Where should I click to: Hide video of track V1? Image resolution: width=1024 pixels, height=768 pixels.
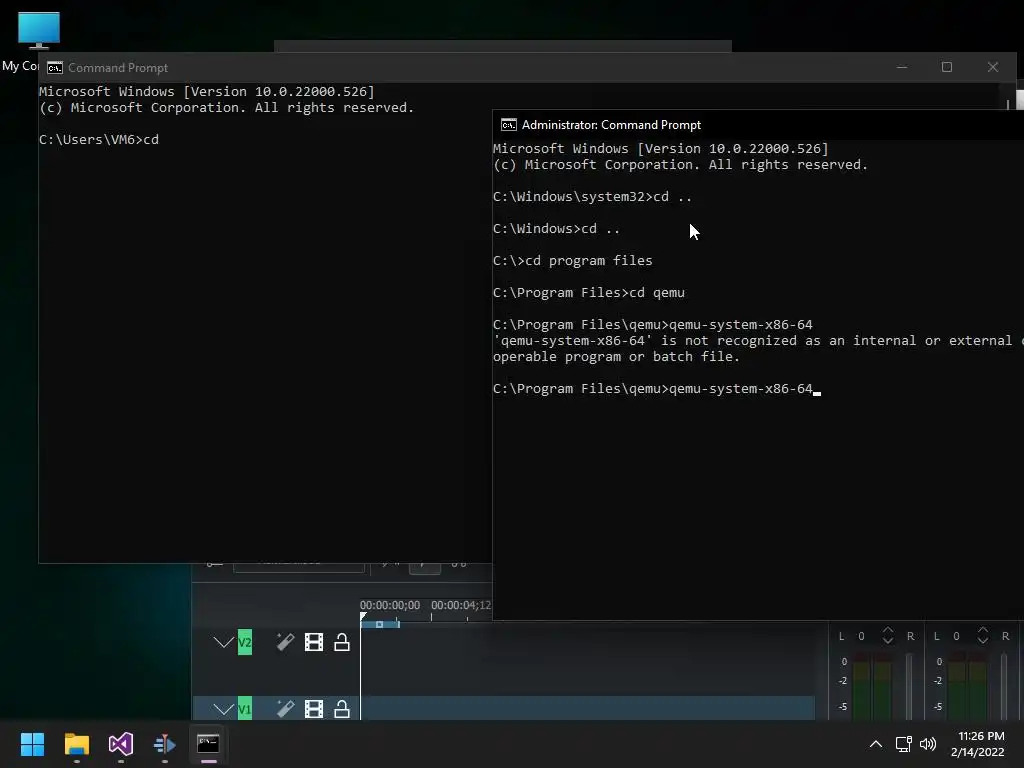click(314, 709)
